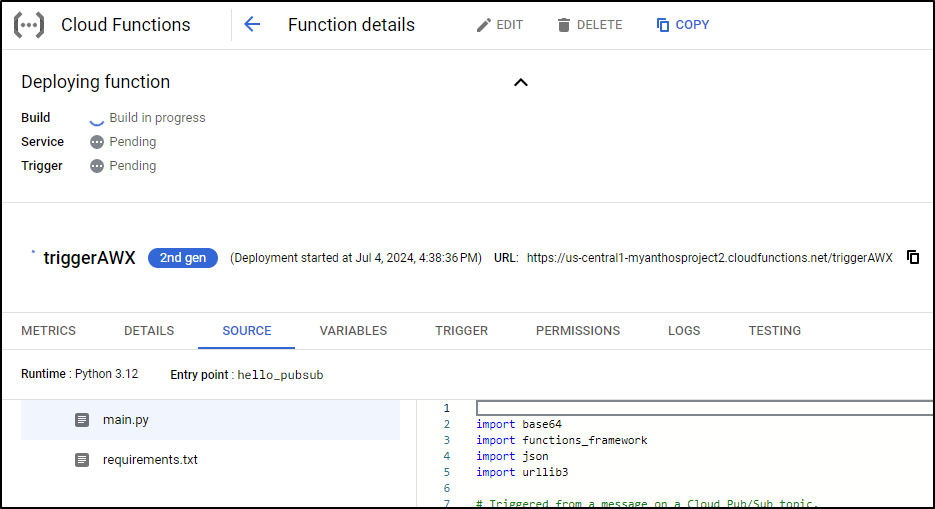Viewport: 935px width, 509px height.
Task: Open the TESTING tab
Action: point(775,331)
